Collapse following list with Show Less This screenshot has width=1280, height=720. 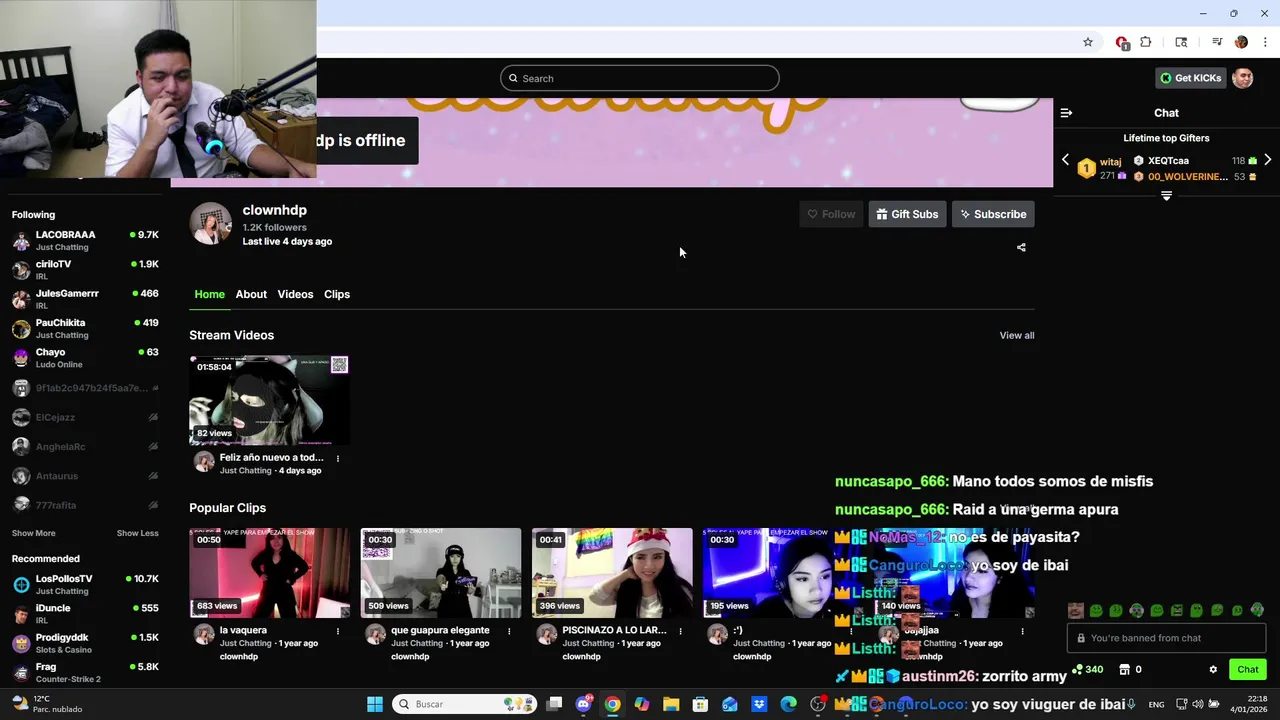138,533
